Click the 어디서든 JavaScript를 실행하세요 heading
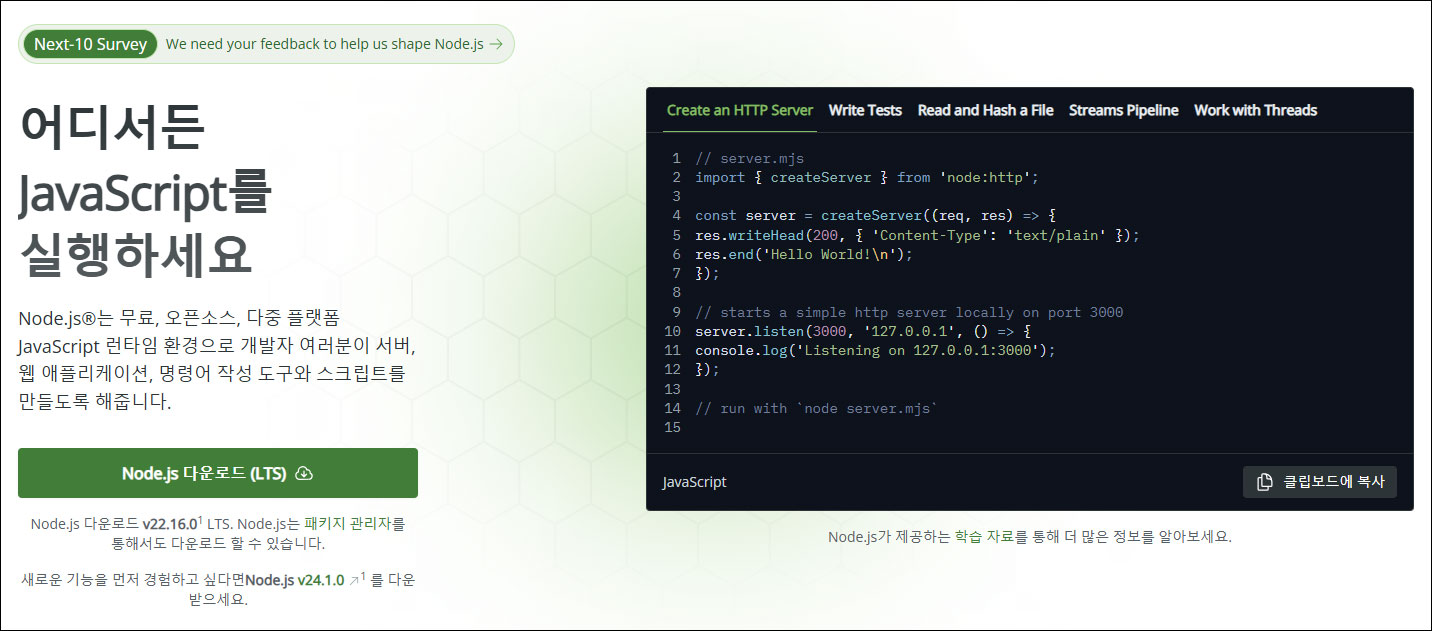 (146, 190)
